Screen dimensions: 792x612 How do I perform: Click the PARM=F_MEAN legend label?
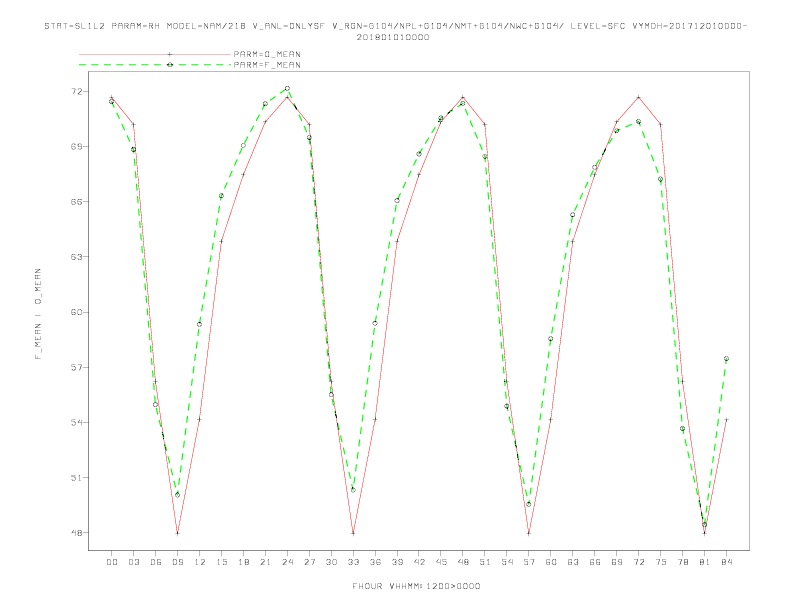[x=267, y=65]
